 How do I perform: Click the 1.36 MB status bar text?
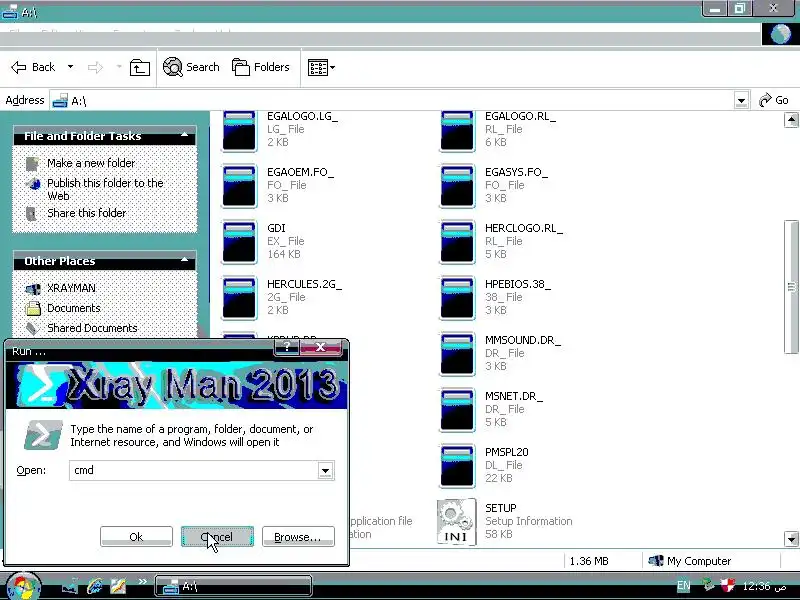tap(589, 561)
